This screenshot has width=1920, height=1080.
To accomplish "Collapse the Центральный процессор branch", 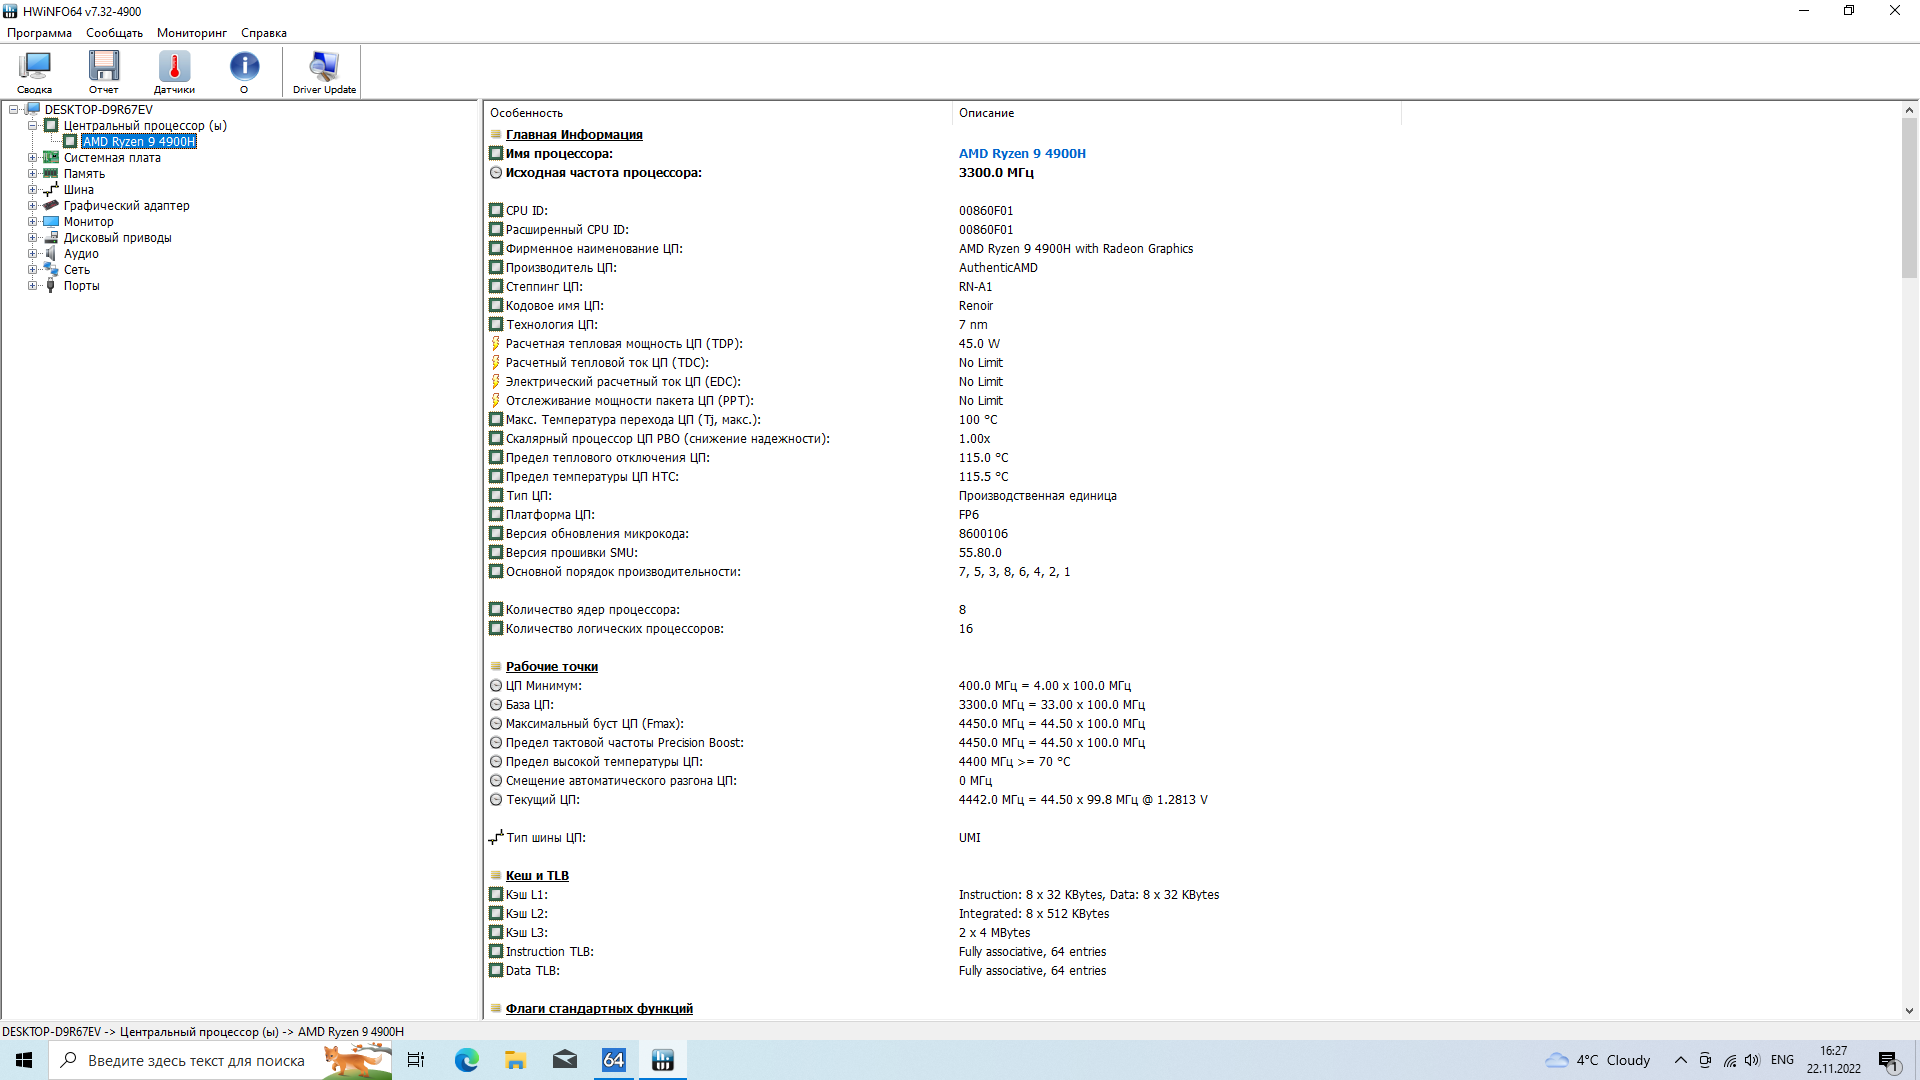I will pos(32,126).
